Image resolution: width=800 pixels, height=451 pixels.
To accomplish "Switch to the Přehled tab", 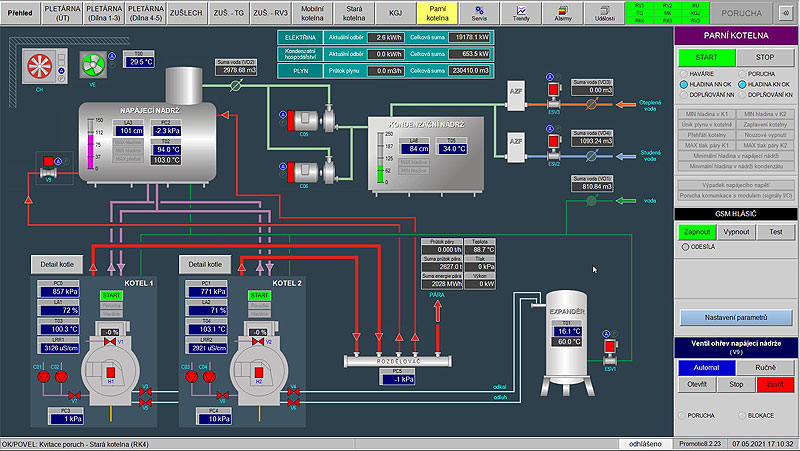I will [20, 13].
